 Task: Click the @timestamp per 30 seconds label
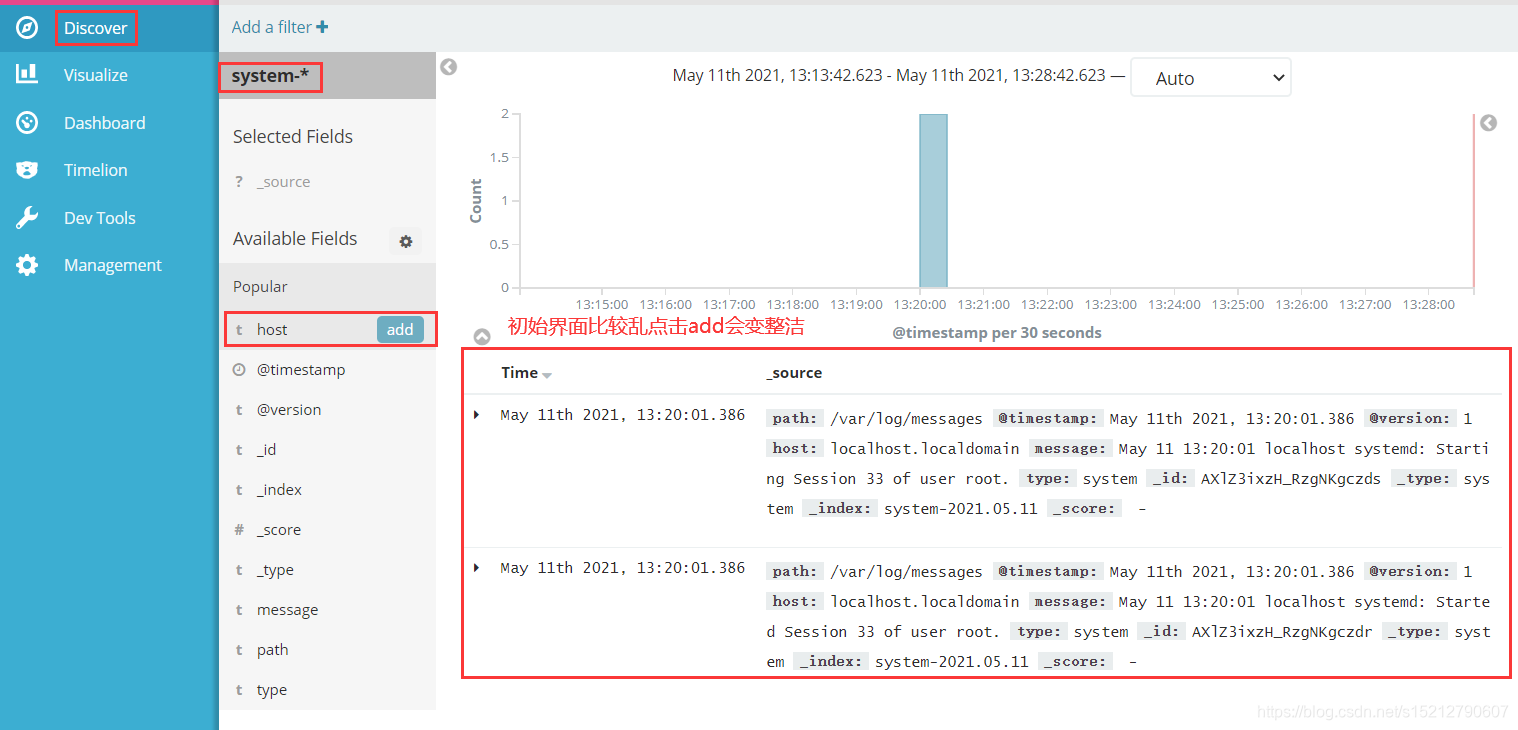pos(997,333)
